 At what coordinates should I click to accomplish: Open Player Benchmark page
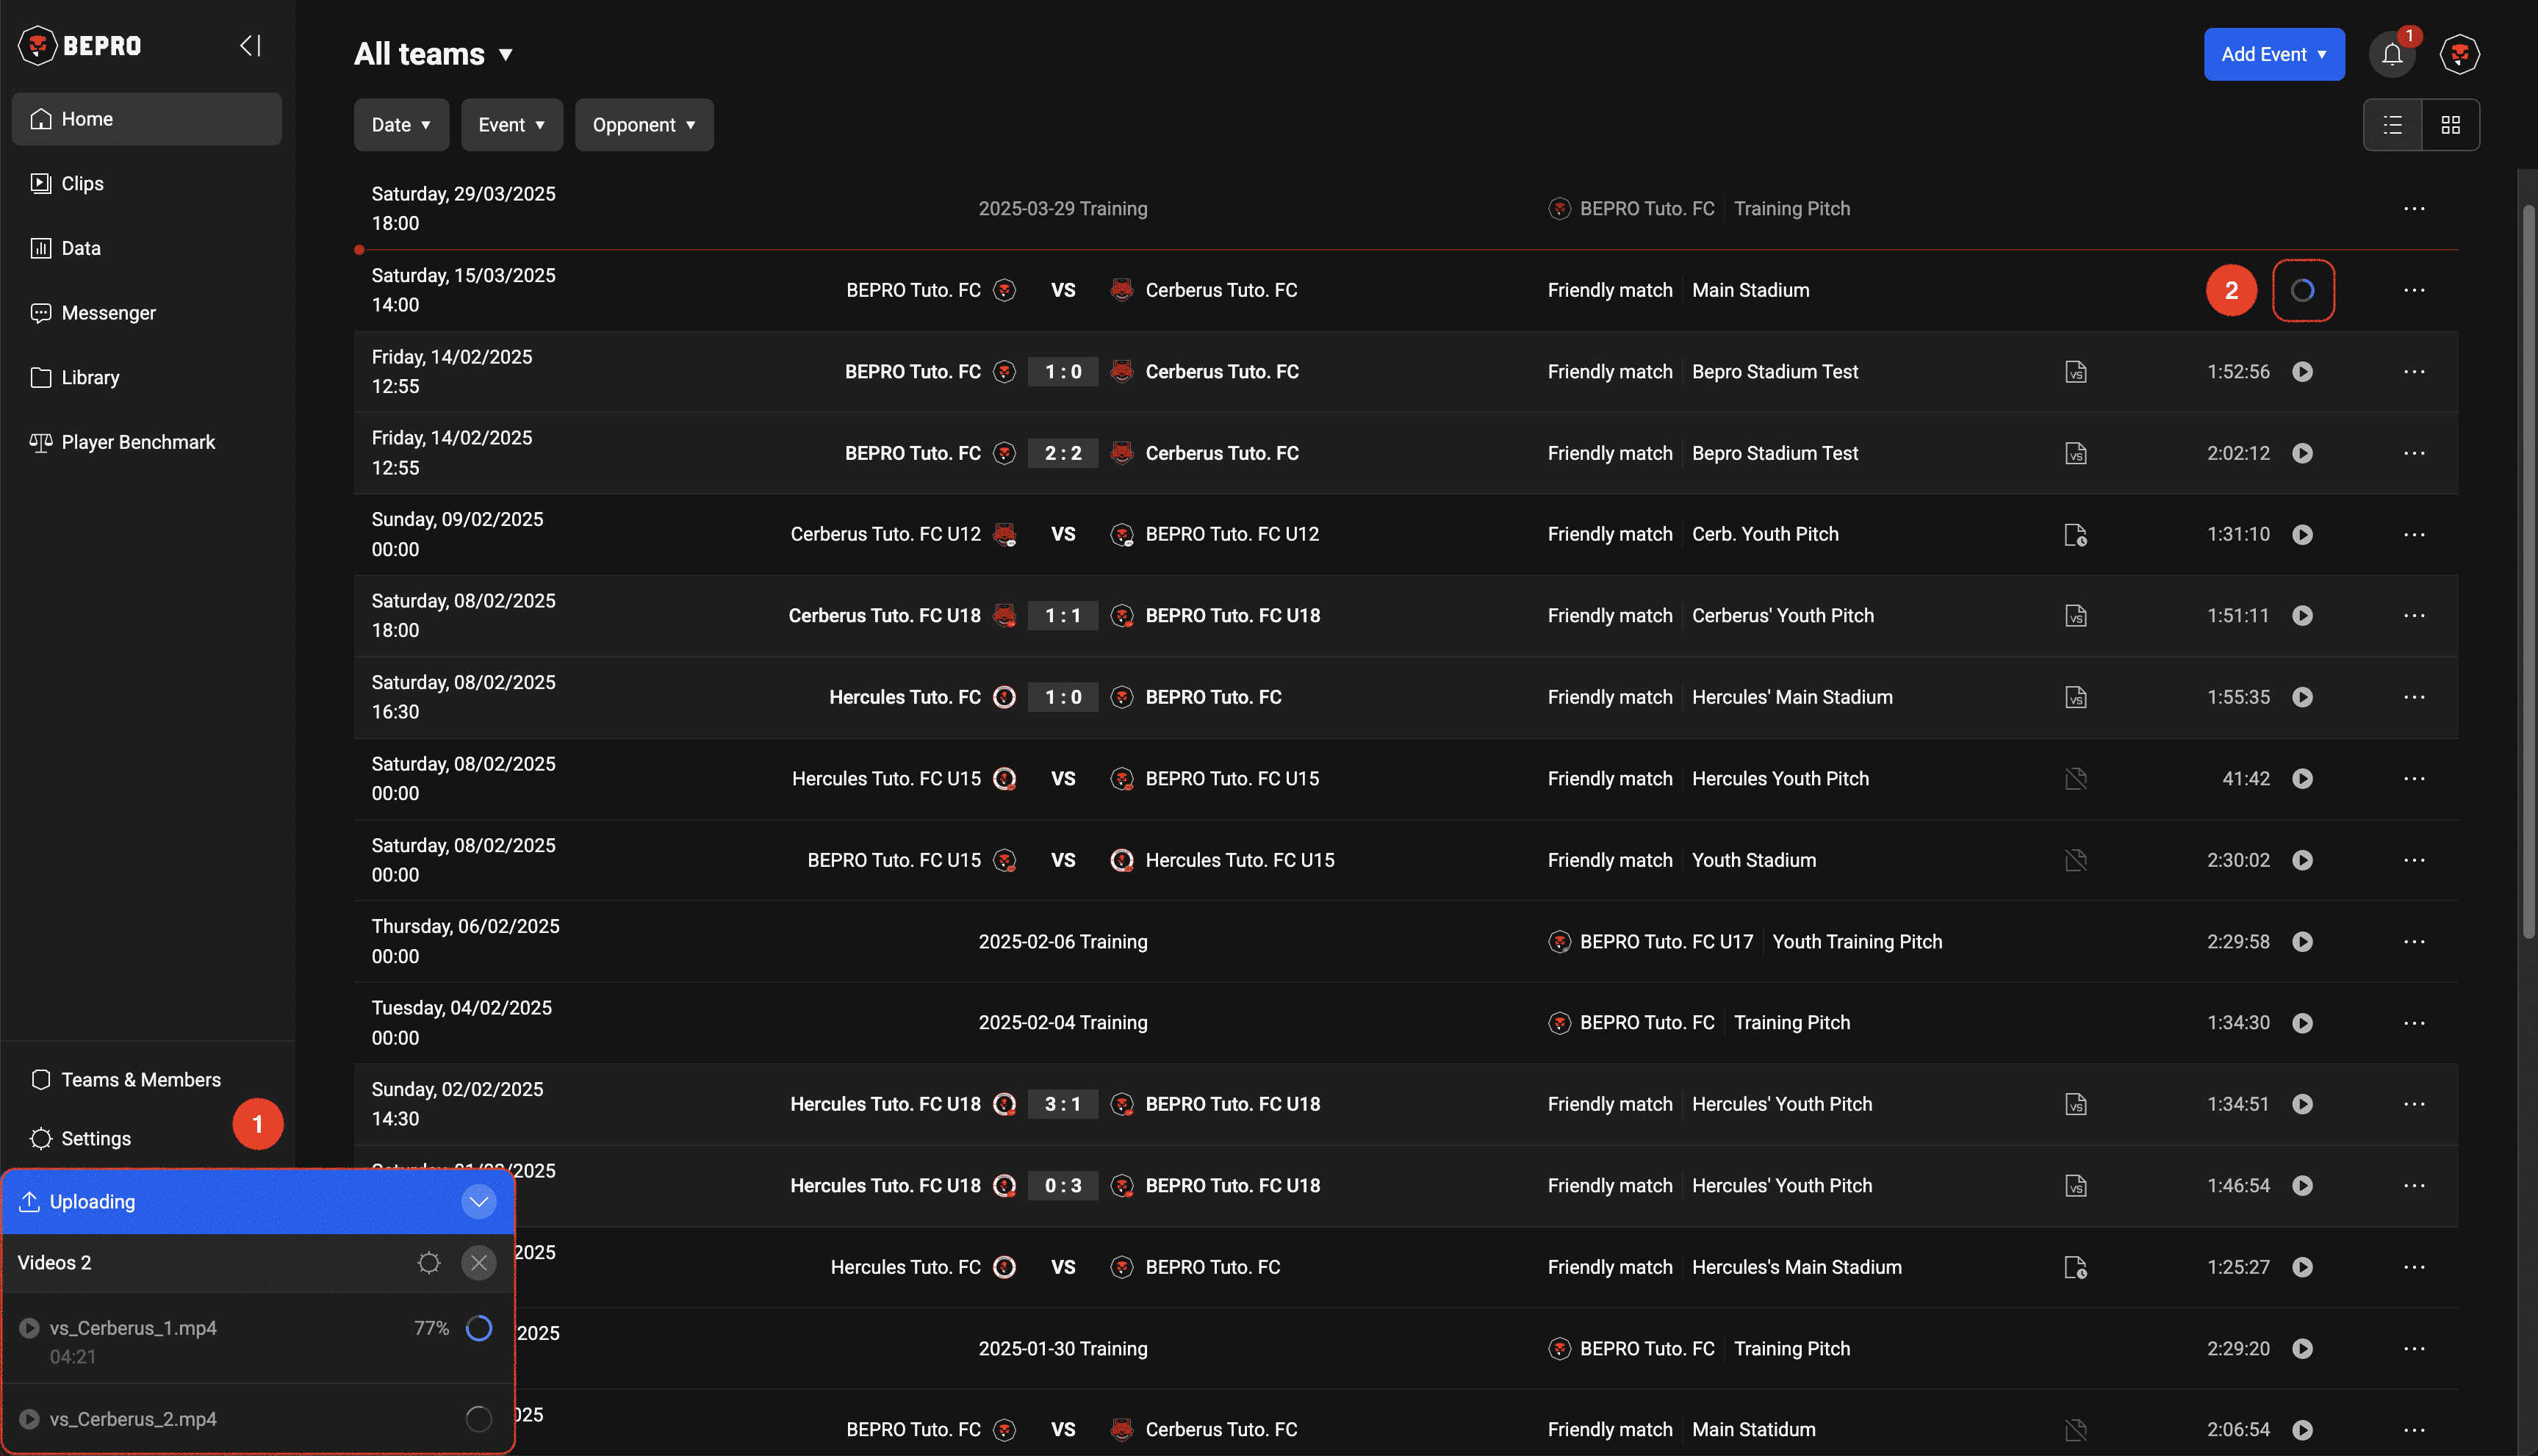click(x=138, y=442)
